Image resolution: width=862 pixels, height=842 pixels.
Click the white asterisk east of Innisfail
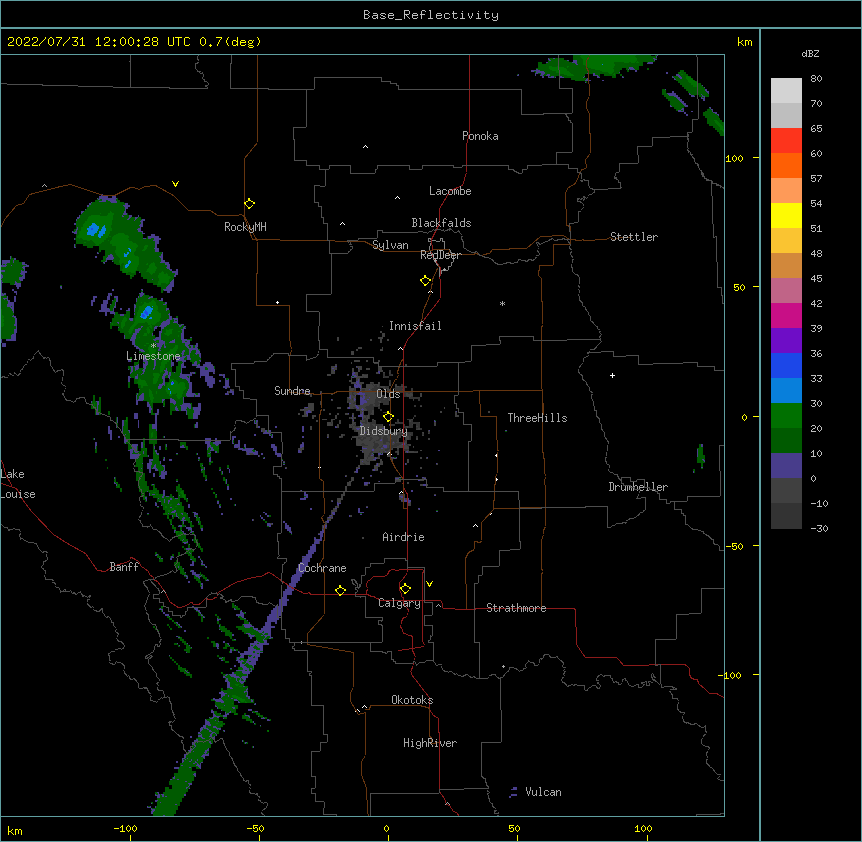(502, 303)
